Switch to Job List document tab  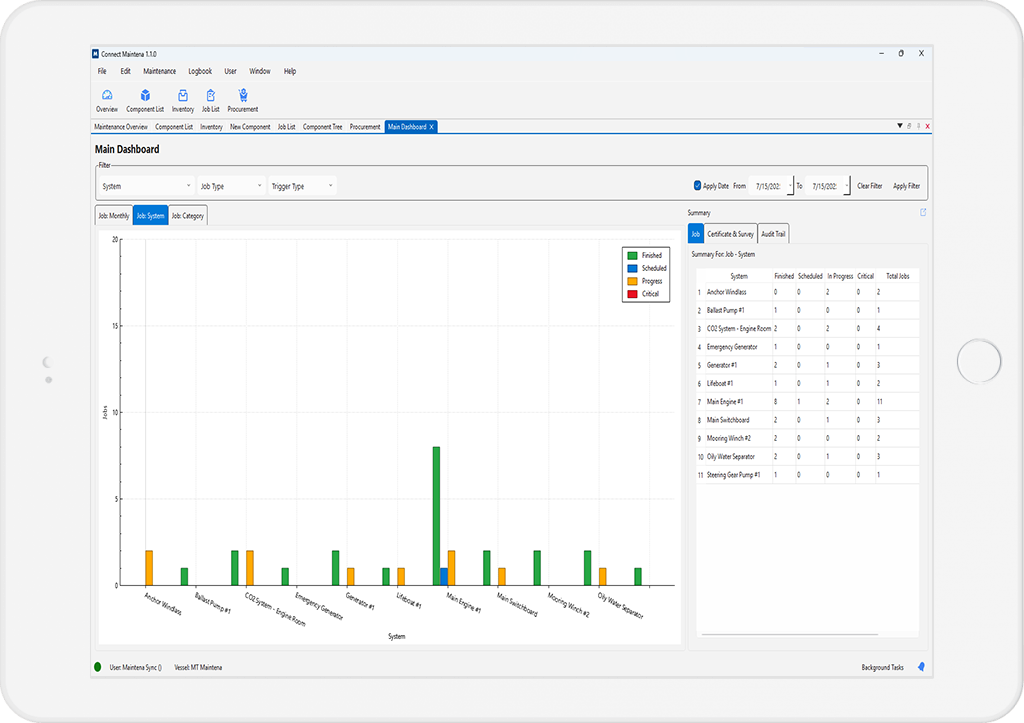(286, 127)
